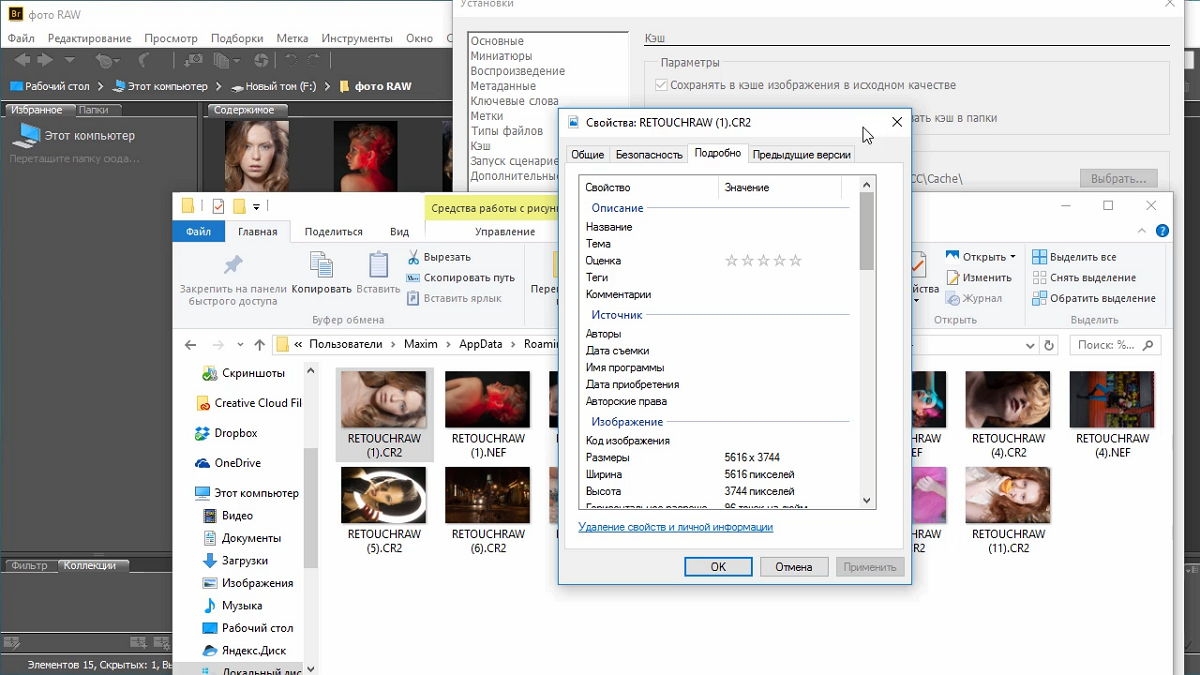Switch to the Общие tab in properties
This screenshot has height=675, width=1200.
click(587, 155)
